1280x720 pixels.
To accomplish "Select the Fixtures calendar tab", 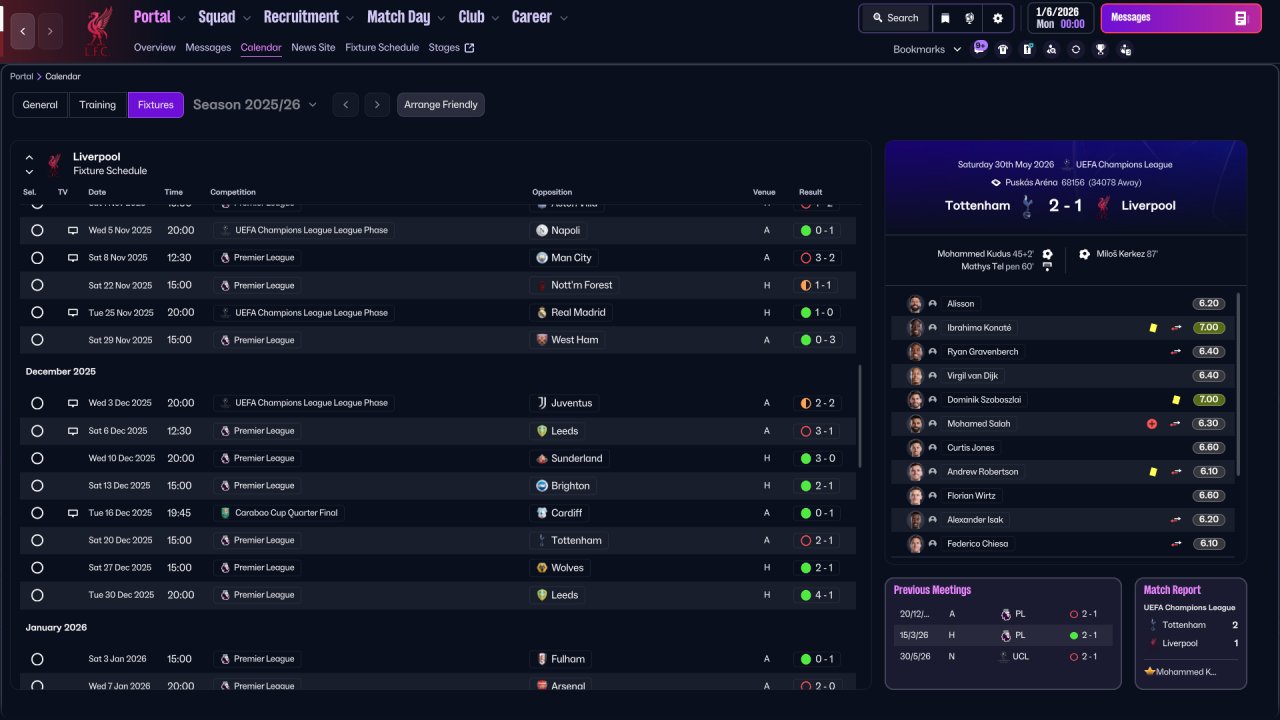I will [156, 105].
